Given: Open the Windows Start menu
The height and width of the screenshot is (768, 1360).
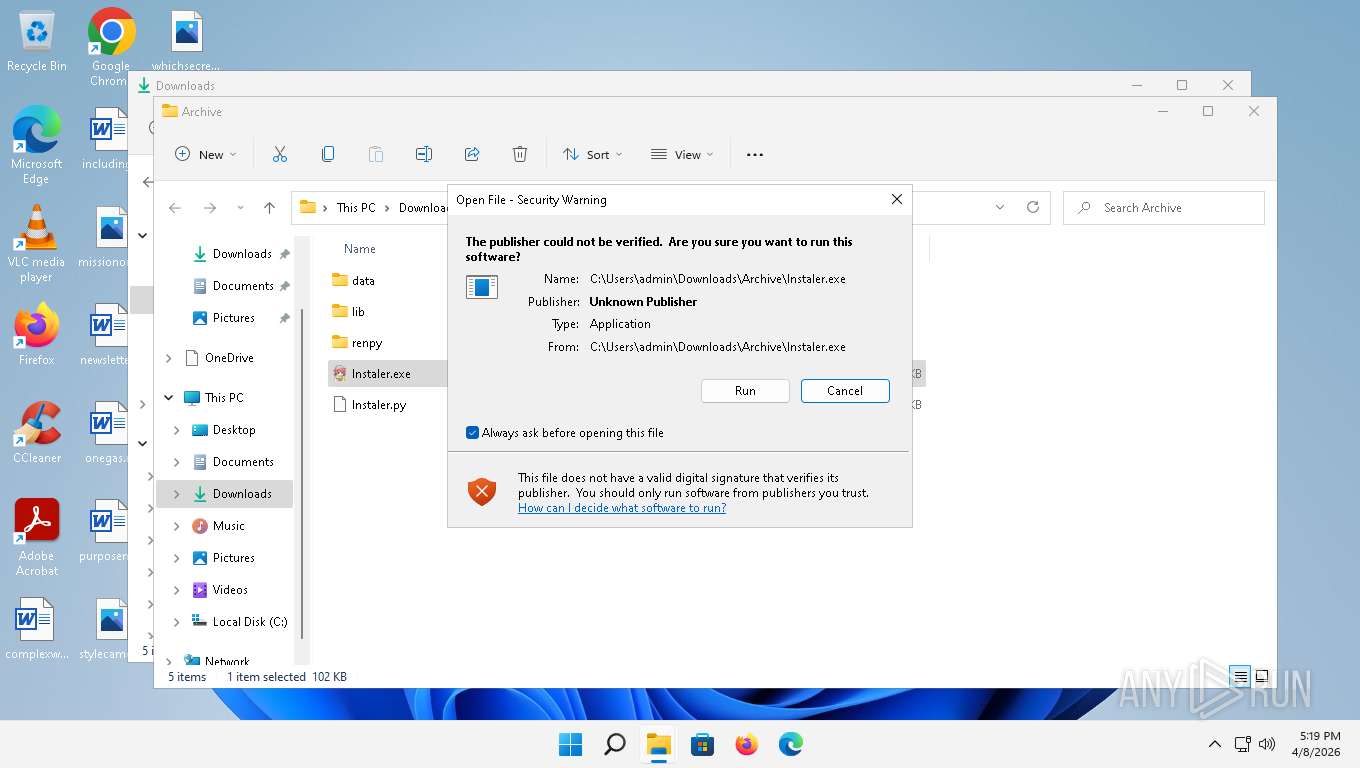Looking at the screenshot, I should pyautogui.click(x=571, y=744).
